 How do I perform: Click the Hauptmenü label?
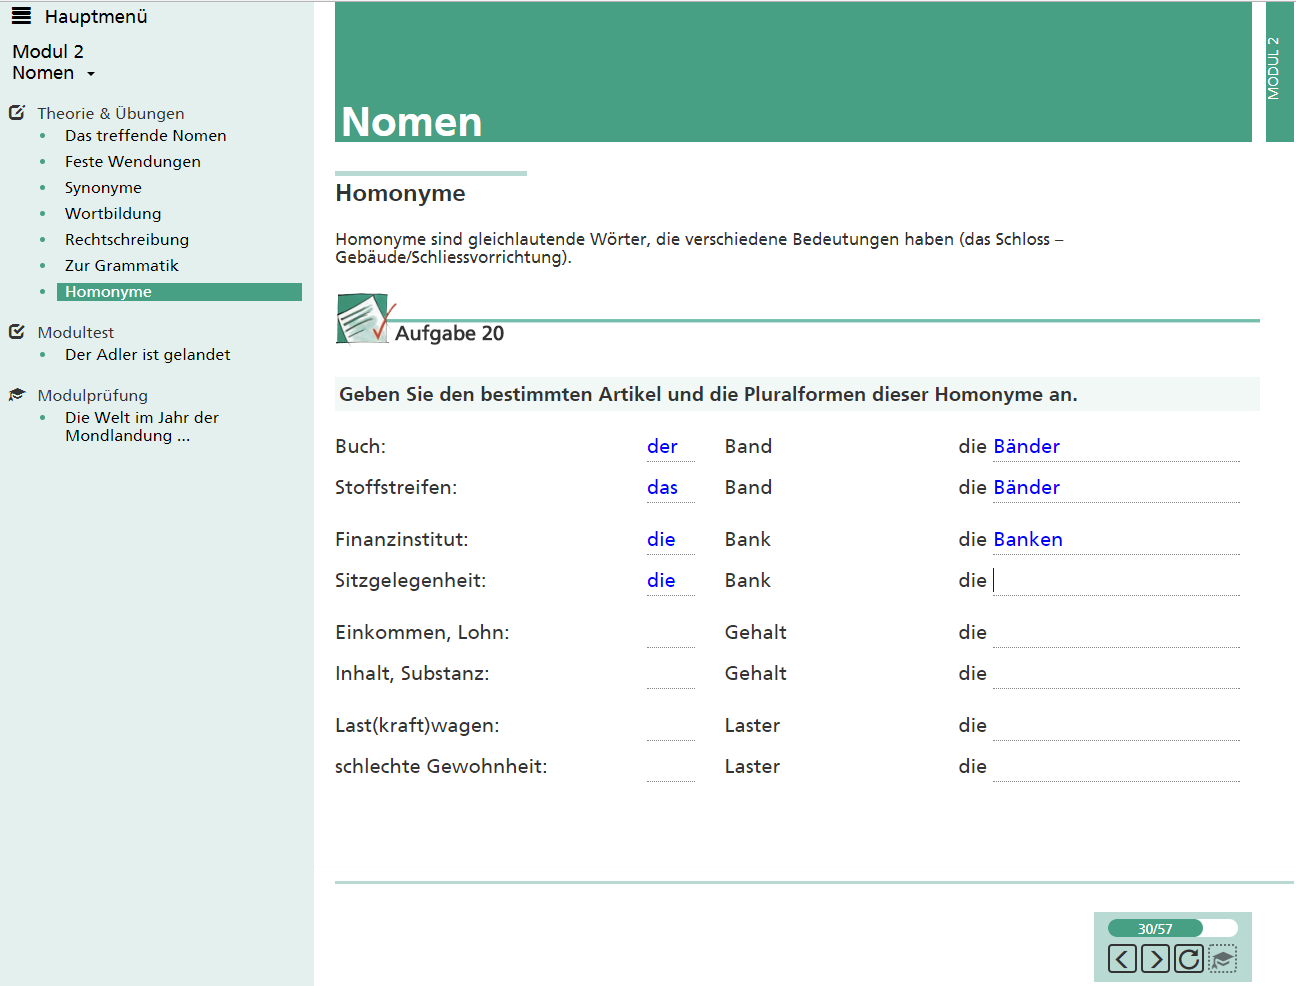click(96, 17)
